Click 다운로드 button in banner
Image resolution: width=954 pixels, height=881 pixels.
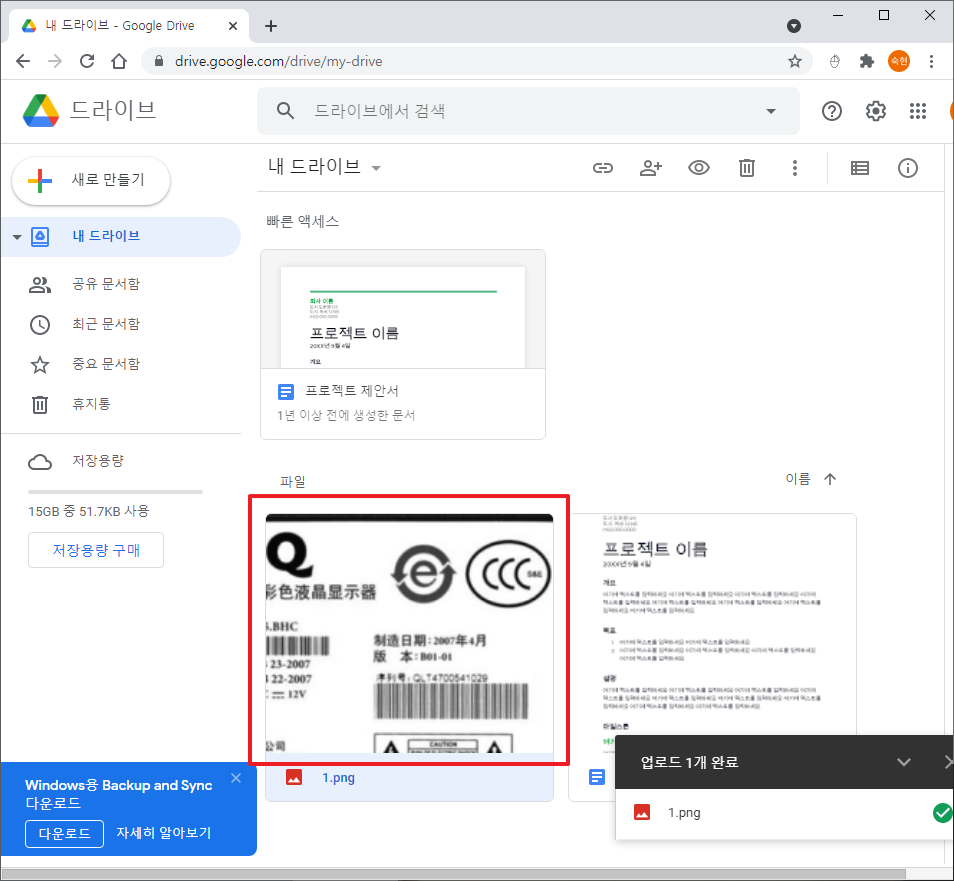coord(64,834)
